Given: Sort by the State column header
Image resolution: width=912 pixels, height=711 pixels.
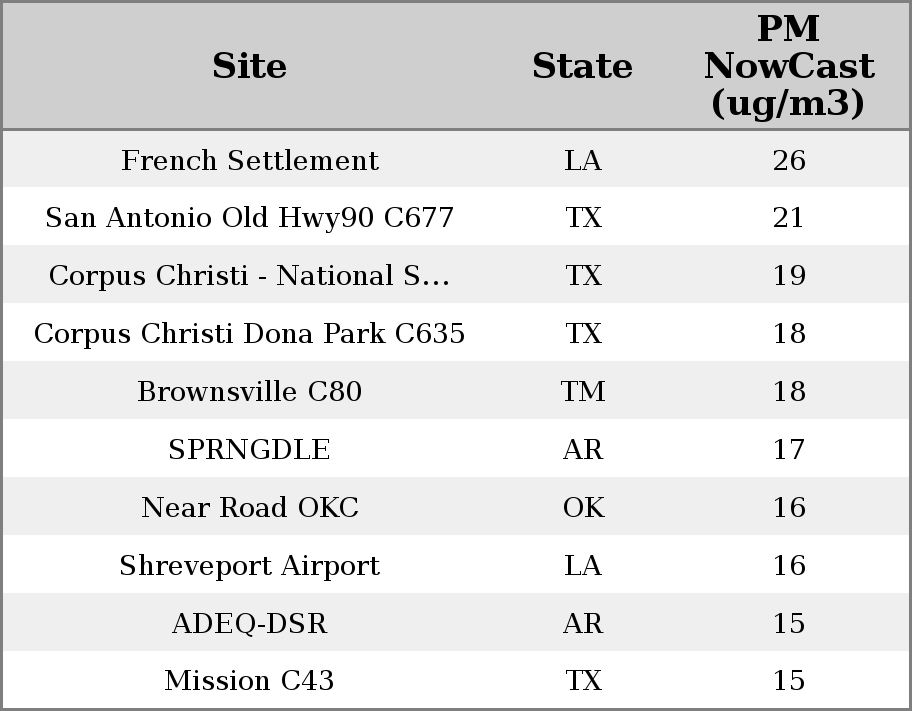Looking at the screenshot, I should click(582, 66).
